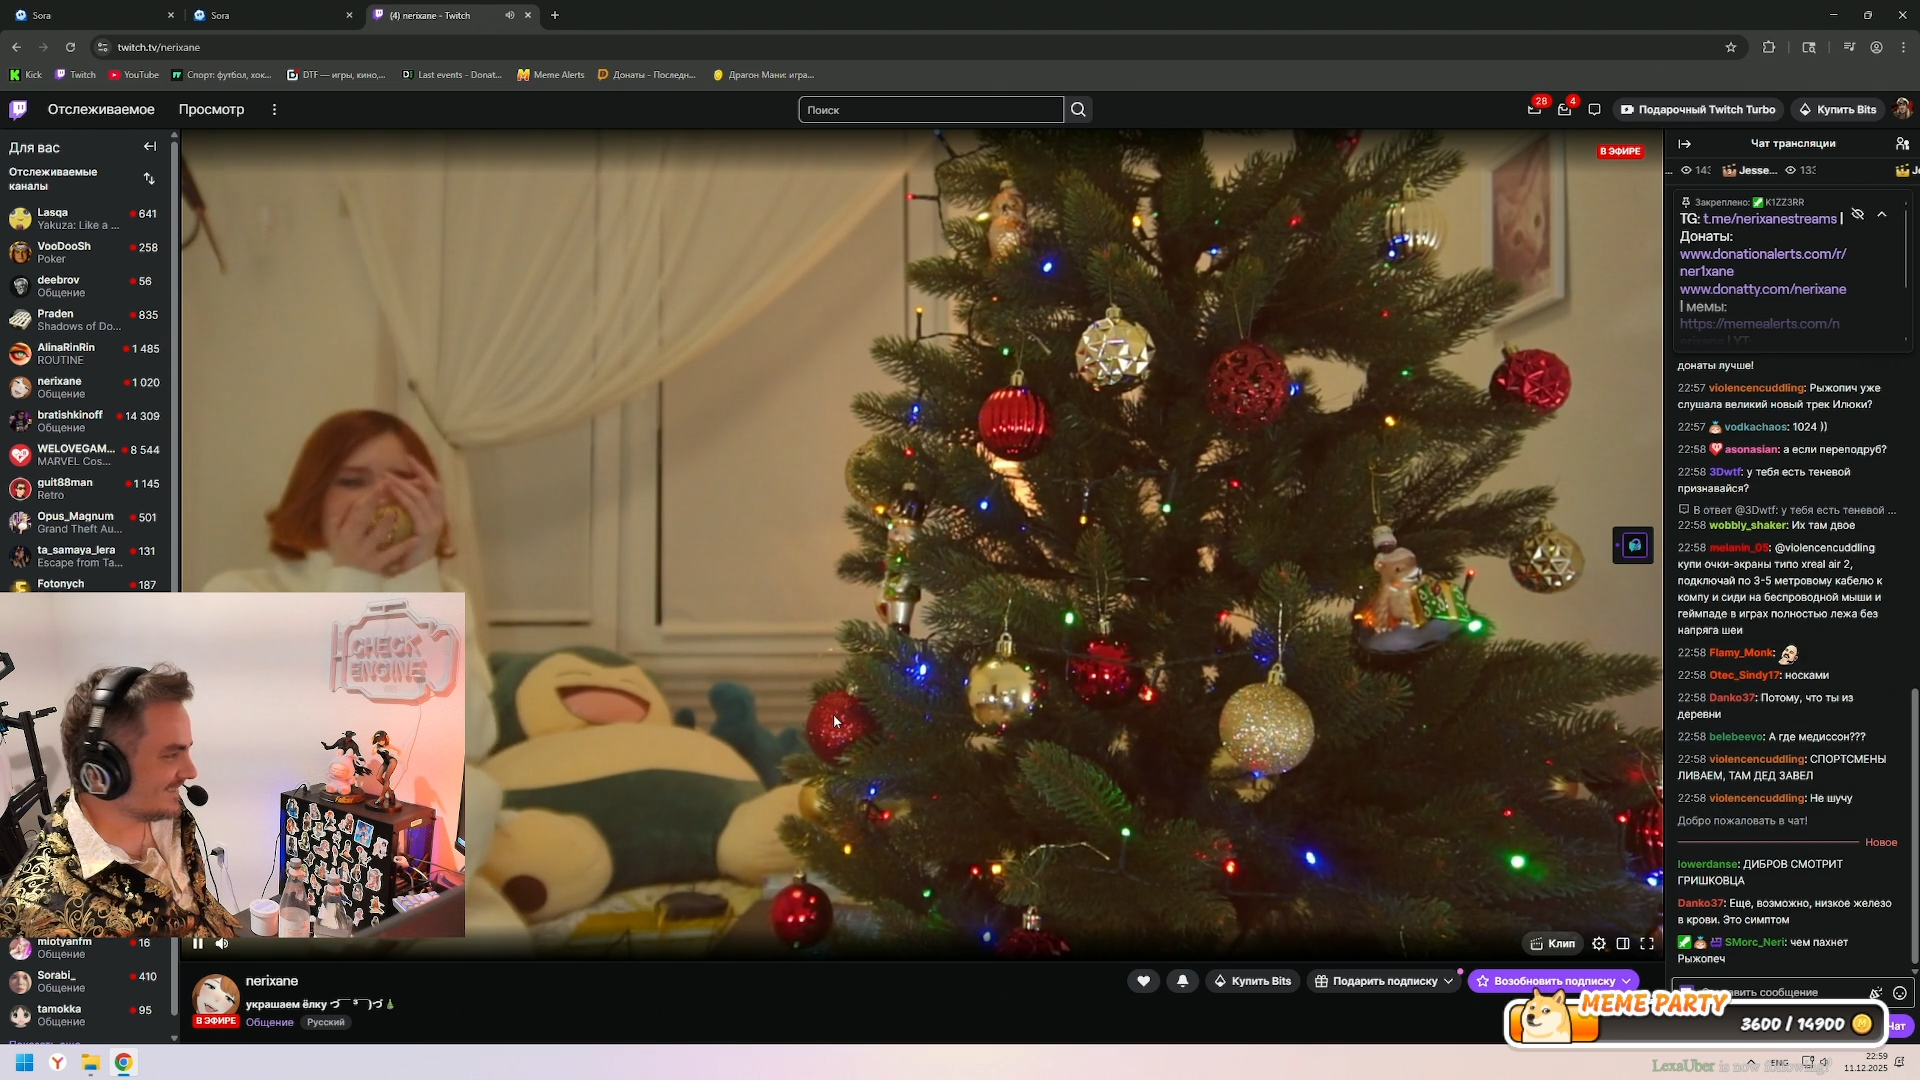Toggle theatre mode on the player
The image size is (1920, 1080).
(x=1623, y=943)
